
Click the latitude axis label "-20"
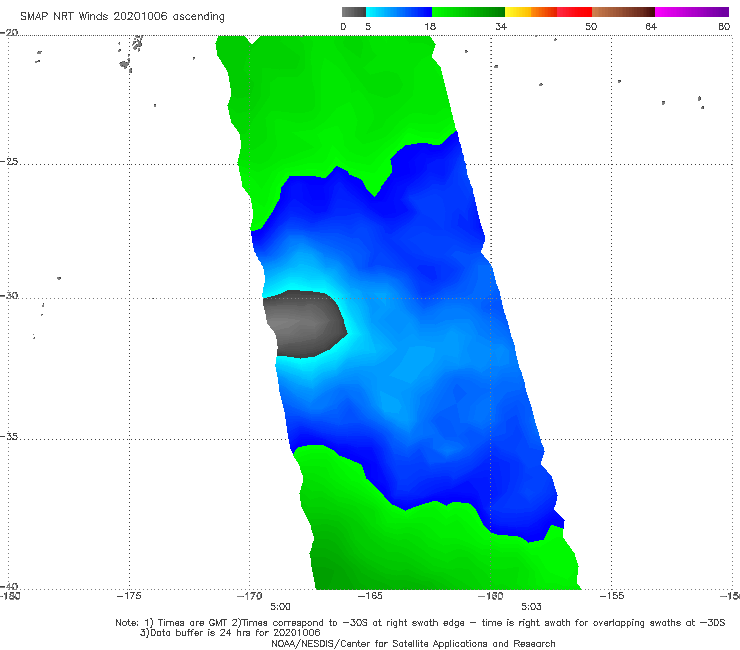click(x=9, y=32)
